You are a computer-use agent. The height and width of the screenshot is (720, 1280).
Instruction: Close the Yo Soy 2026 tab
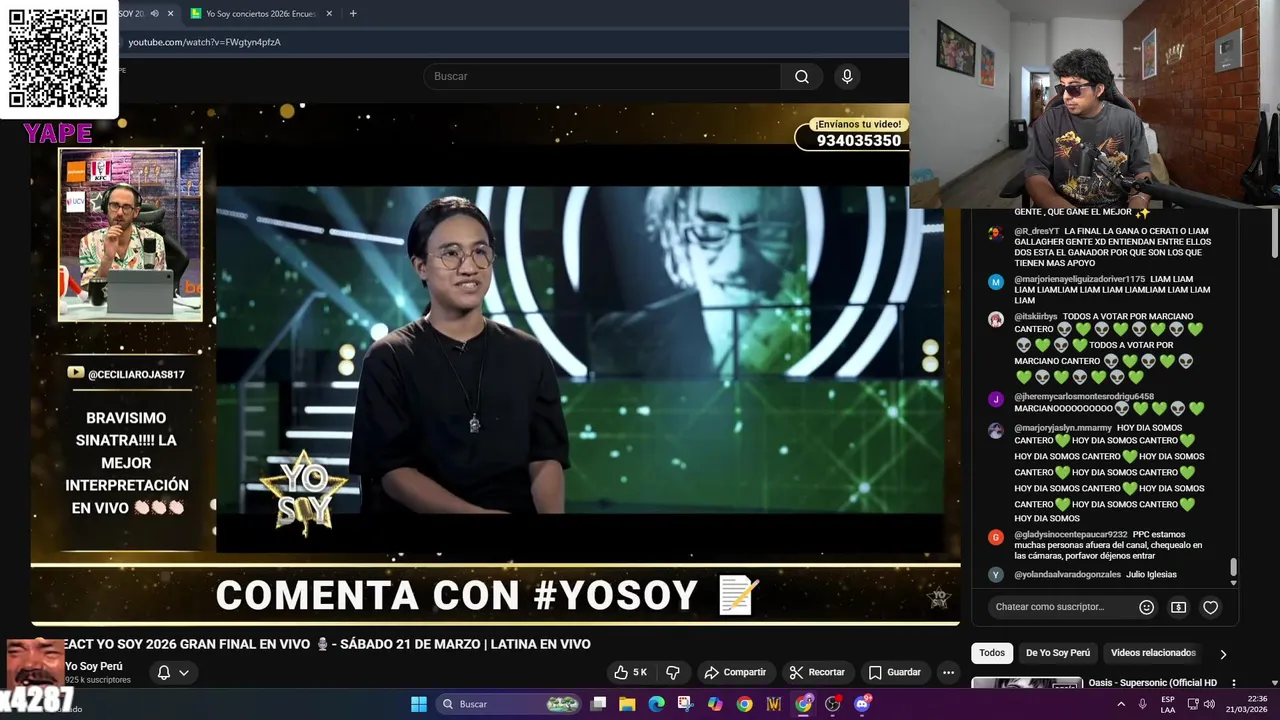pyautogui.click(x=170, y=13)
